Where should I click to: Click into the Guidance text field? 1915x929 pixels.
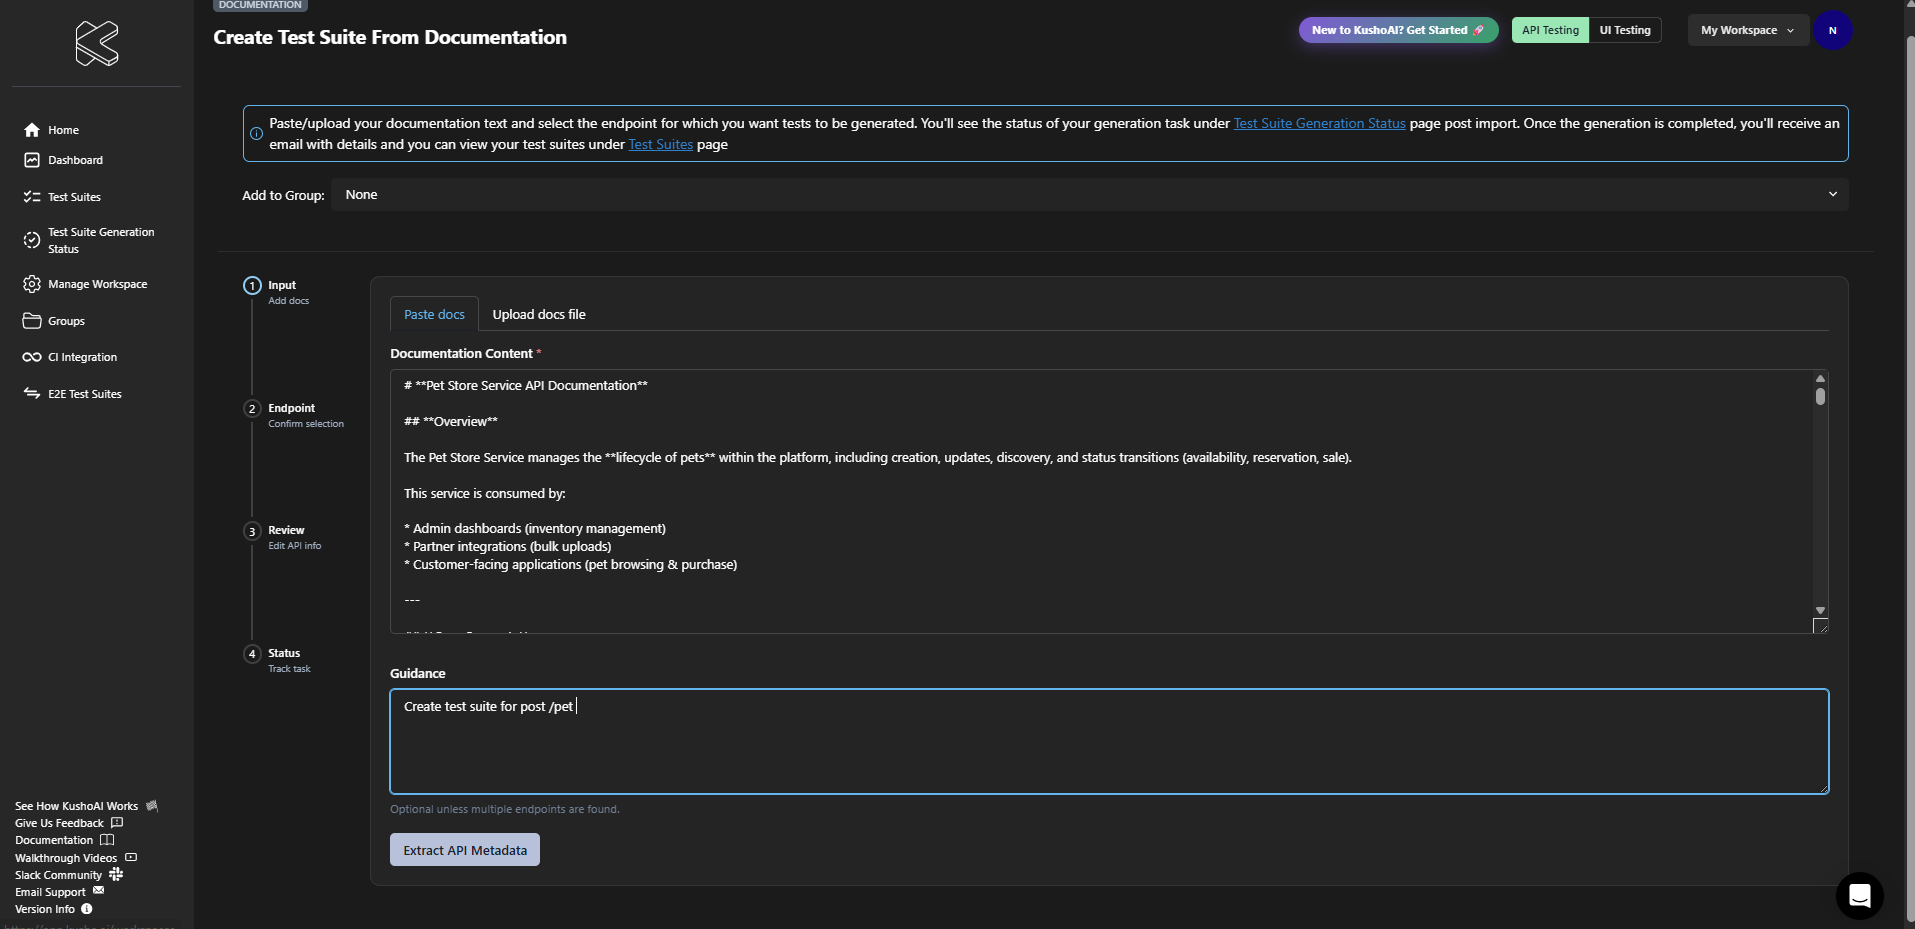pyautogui.click(x=1109, y=741)
